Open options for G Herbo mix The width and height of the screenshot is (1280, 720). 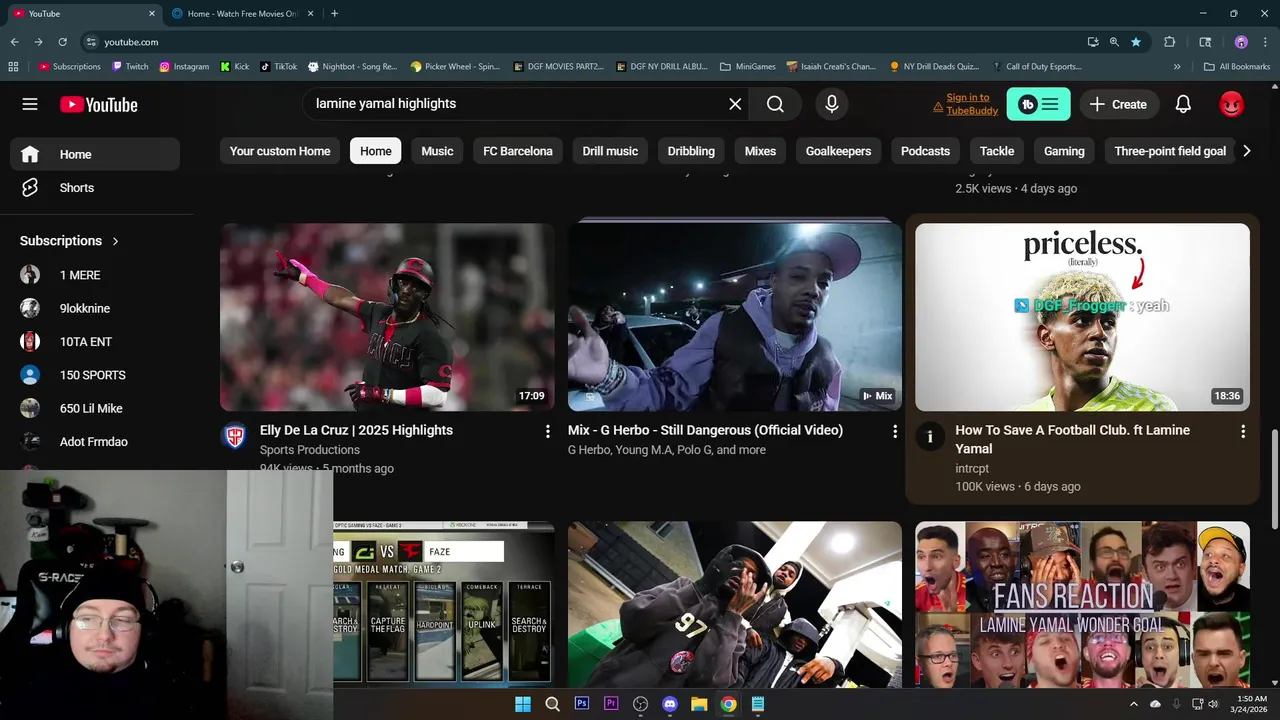coord(895,431)
